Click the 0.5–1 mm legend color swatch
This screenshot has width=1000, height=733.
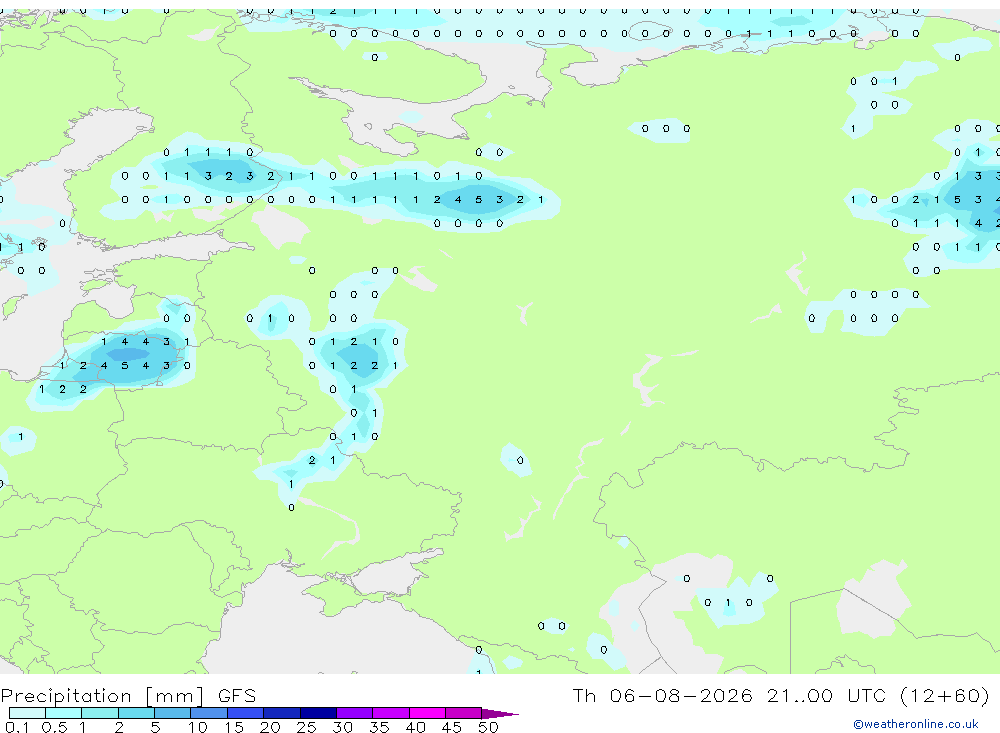point(64,713)
